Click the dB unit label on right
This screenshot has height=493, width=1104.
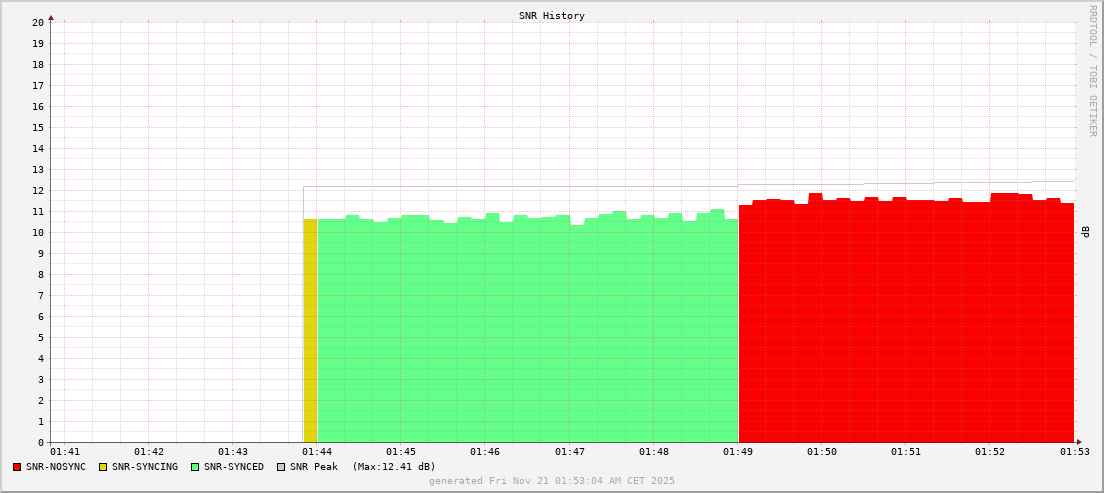(1086, 232)
